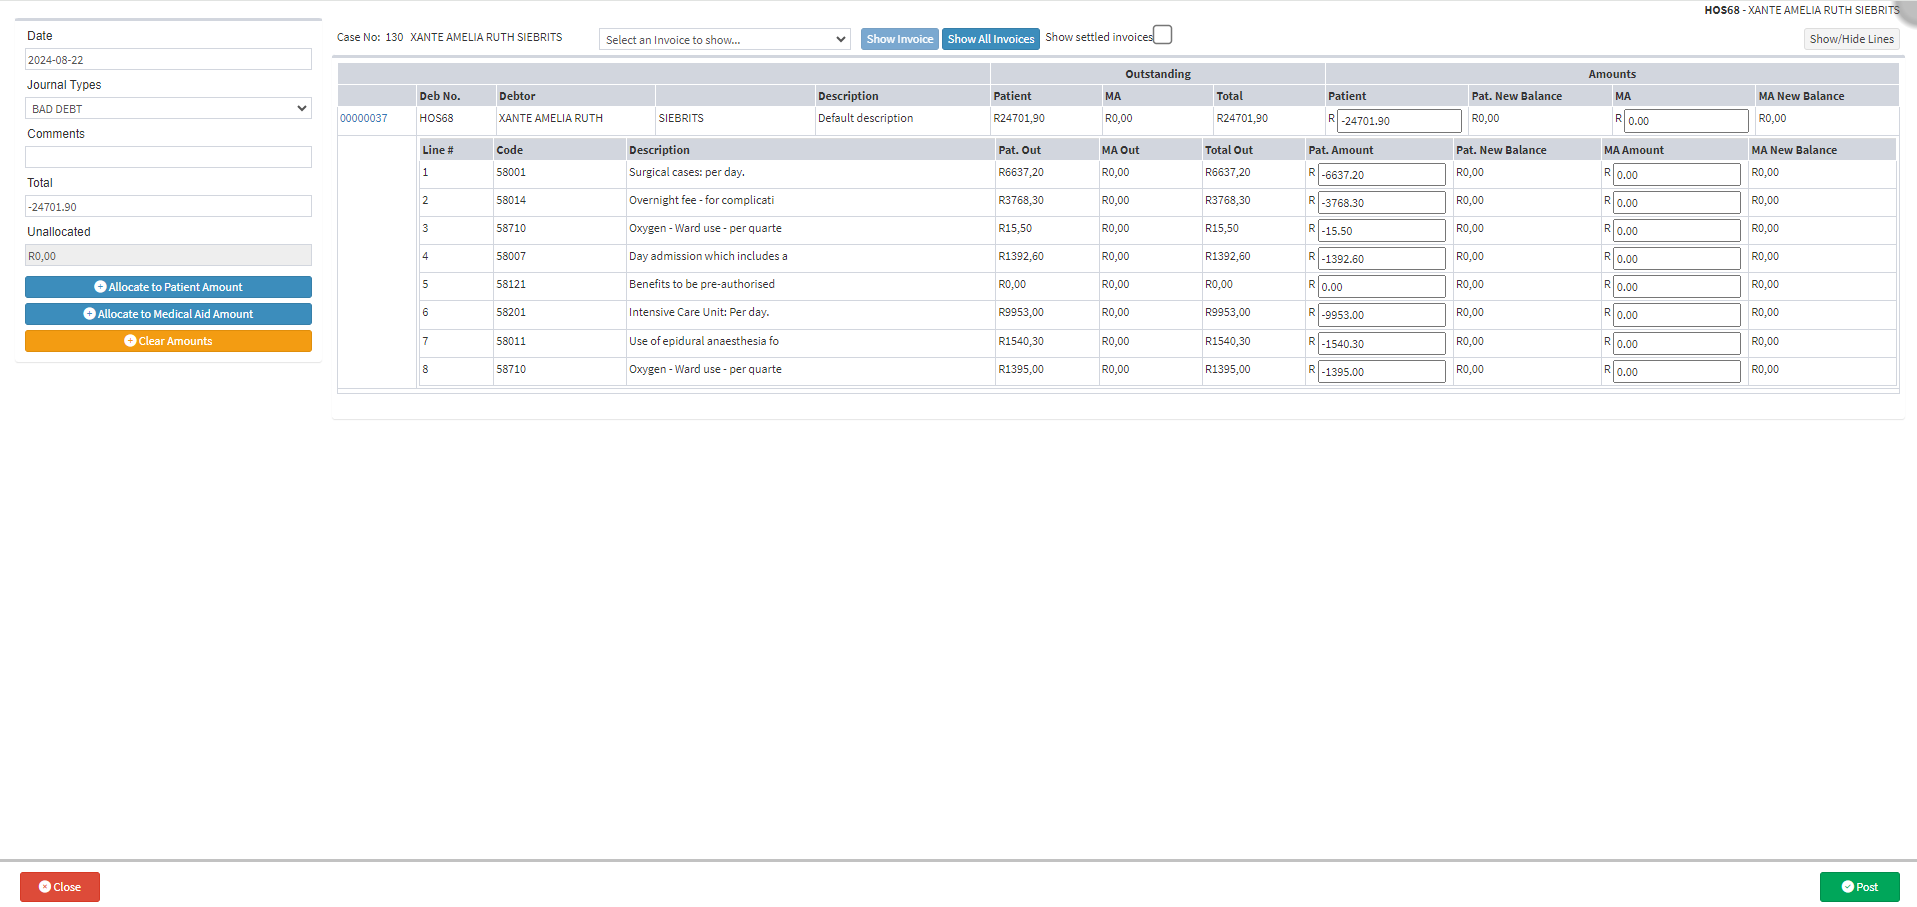Click the X icon on the Close button
The height and width of the screenshot is (907, 1917).
pyautogui.click(x=45, y=887)
